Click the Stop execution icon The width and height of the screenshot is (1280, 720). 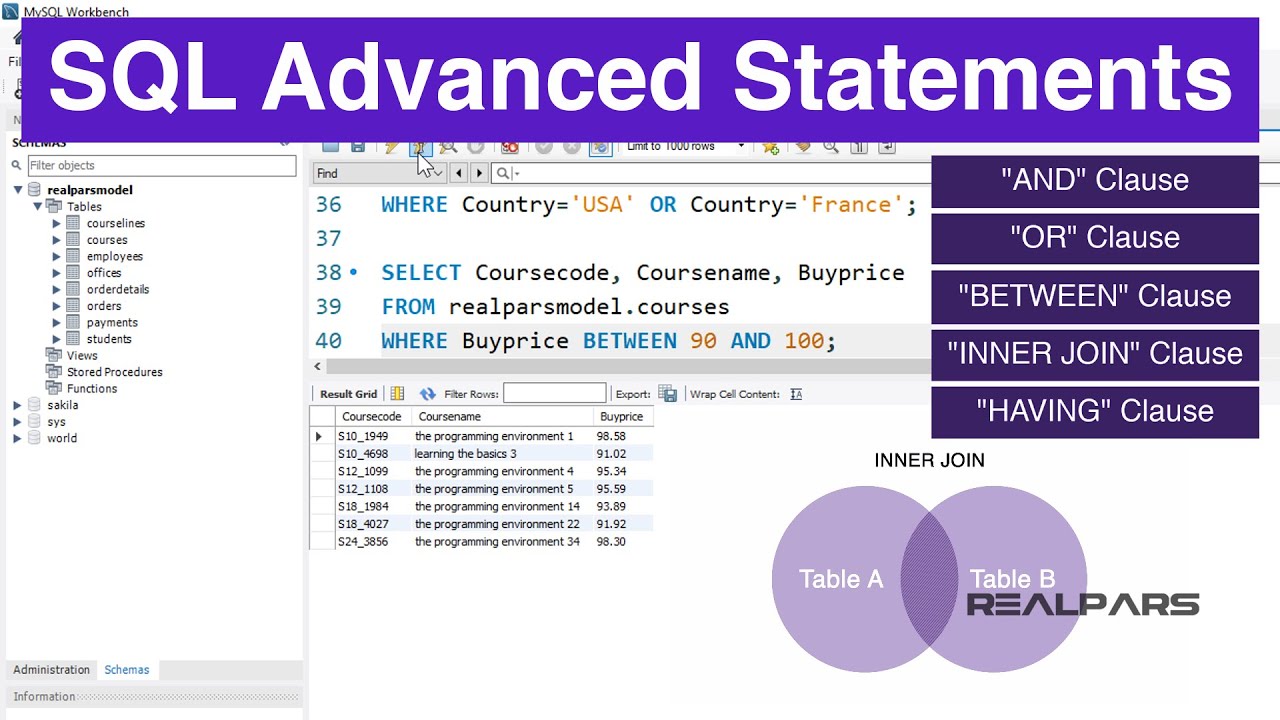pyautogui.click(x=476, y=147)
